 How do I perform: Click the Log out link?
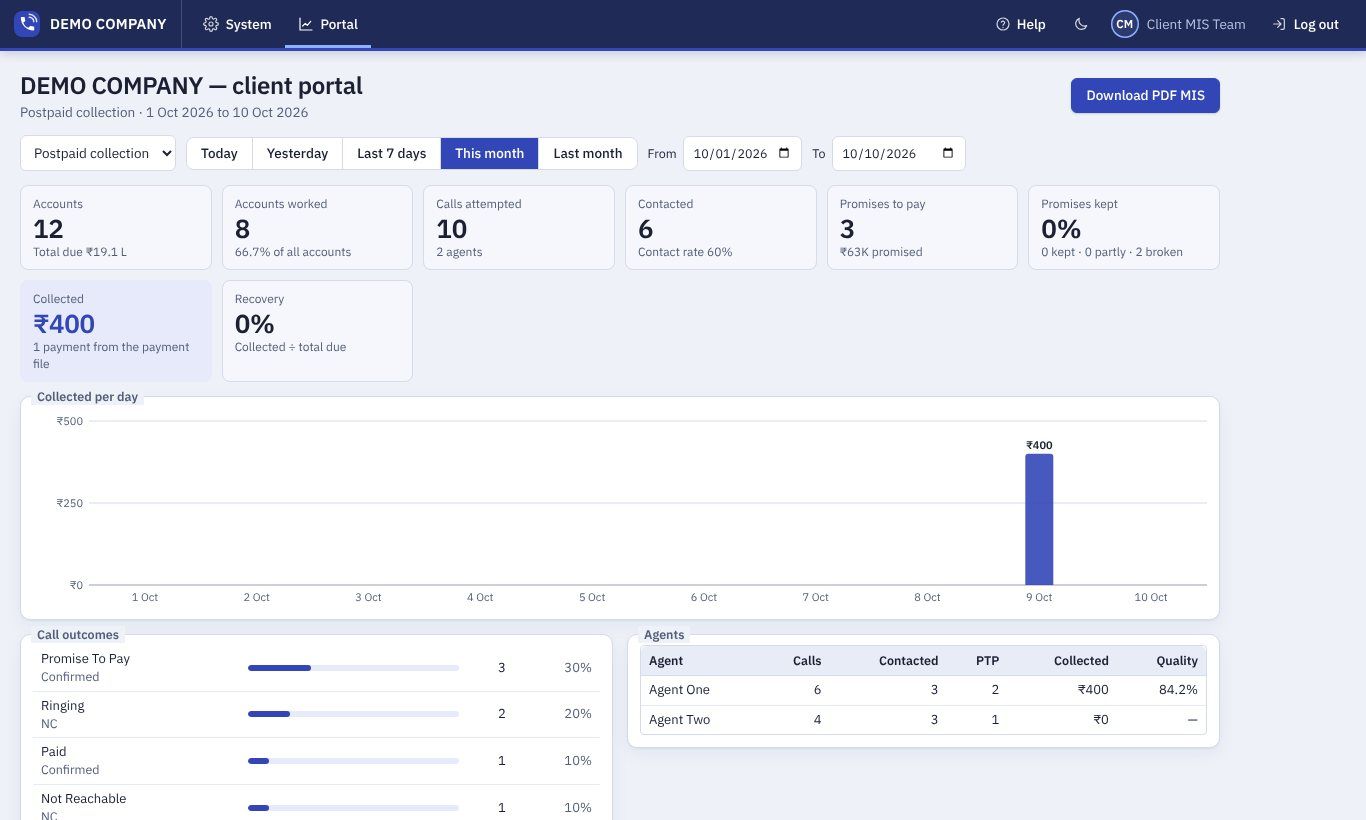1305,24
